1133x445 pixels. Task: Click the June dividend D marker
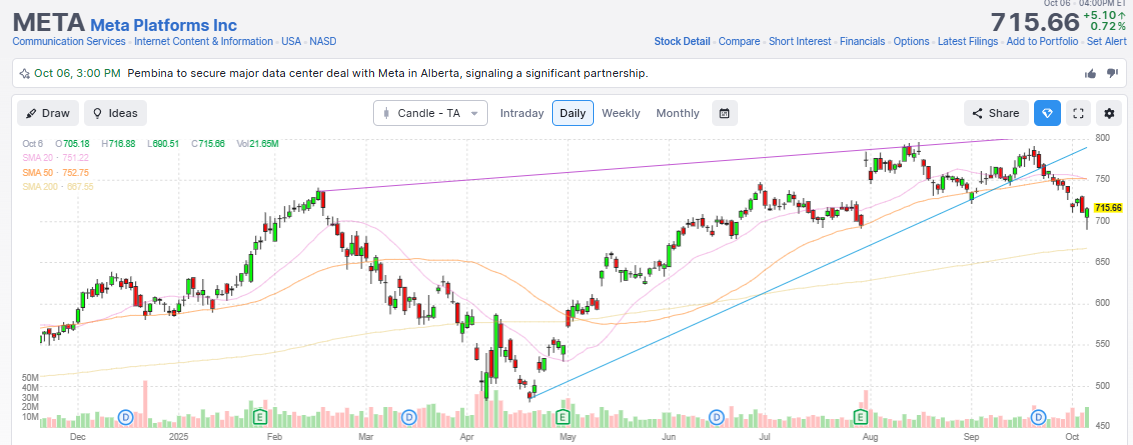(716, 417)
